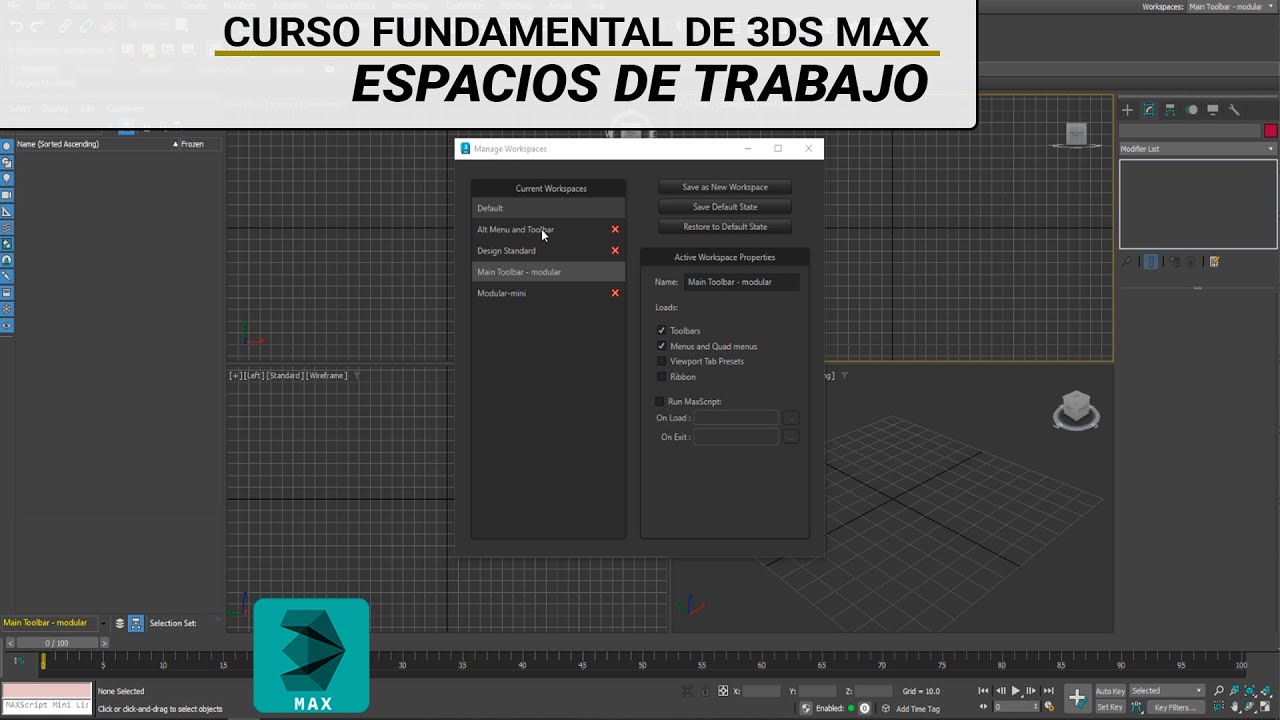Viewport: 1280px width, 720px height.
Task: Enable Viewport Tab Presets checkbox
Action: 661,361
